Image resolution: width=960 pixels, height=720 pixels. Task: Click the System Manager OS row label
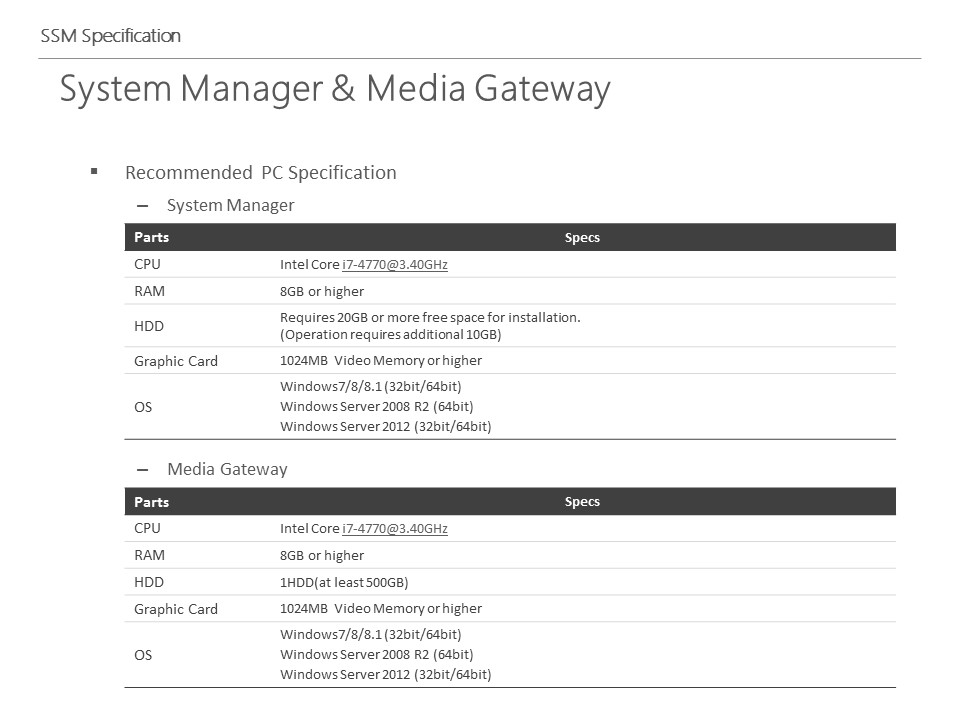tap(143, 407)
